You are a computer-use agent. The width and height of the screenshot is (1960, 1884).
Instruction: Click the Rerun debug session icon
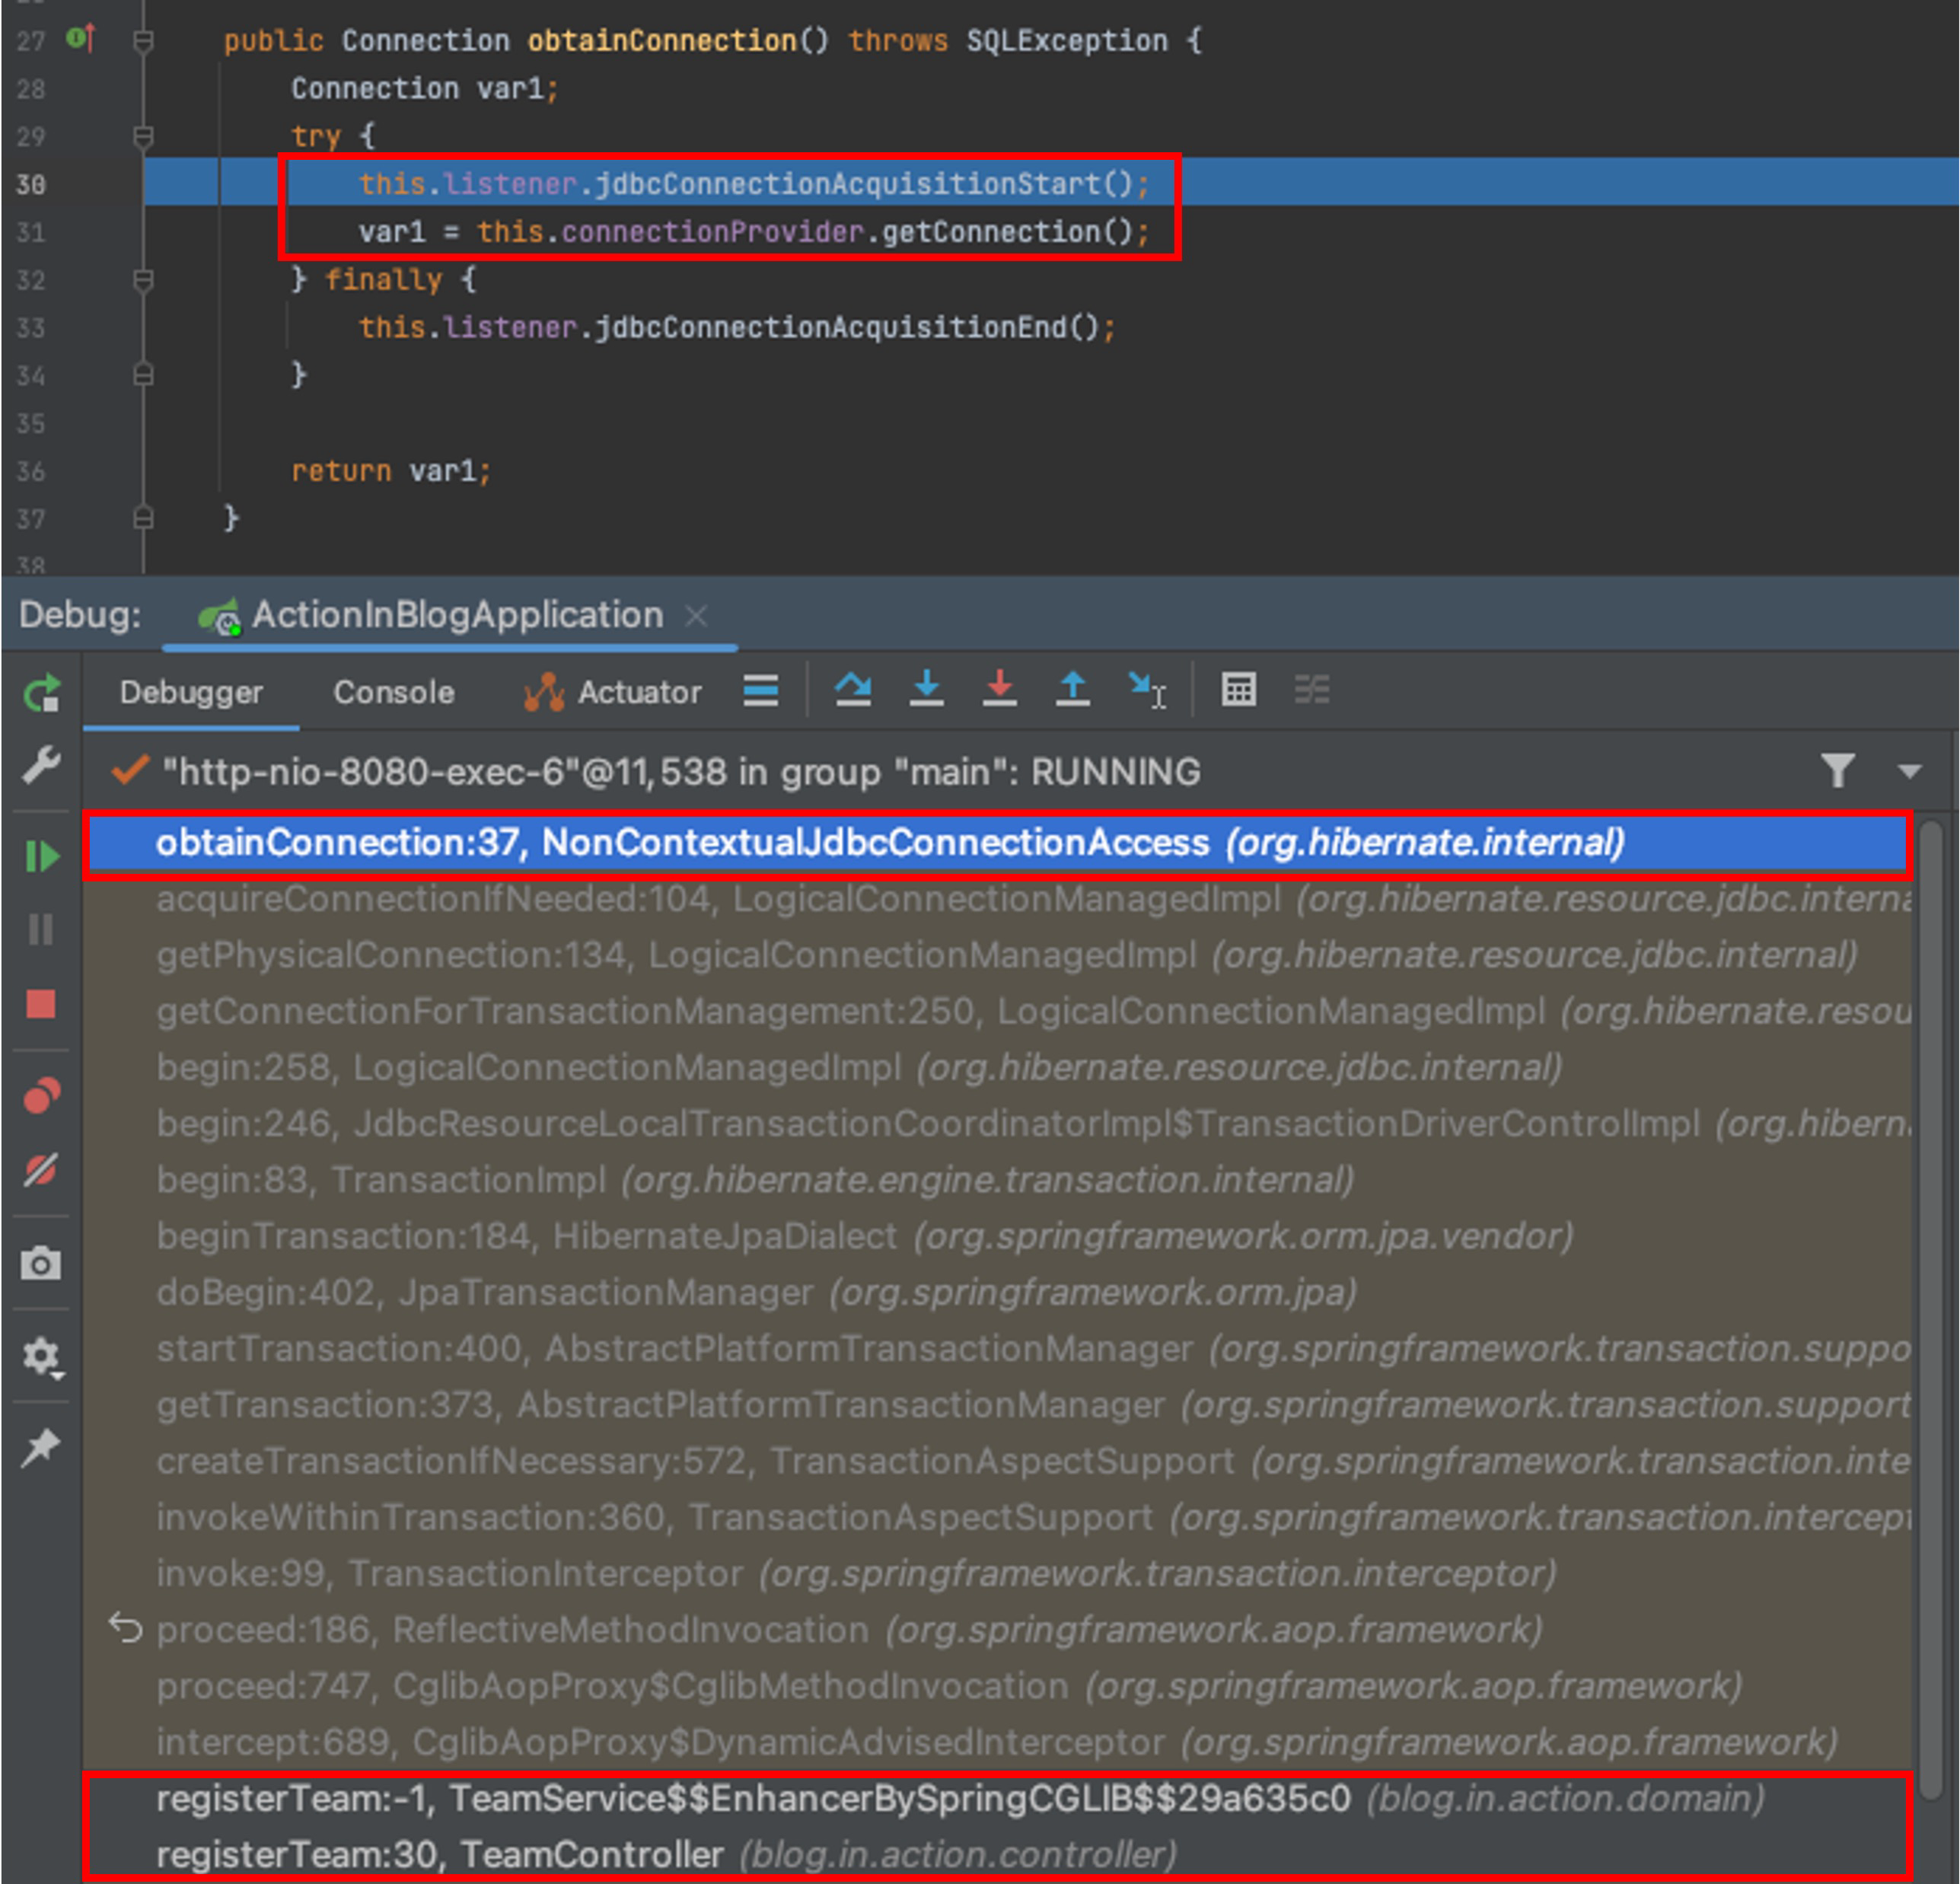click(x=42, y=693)
